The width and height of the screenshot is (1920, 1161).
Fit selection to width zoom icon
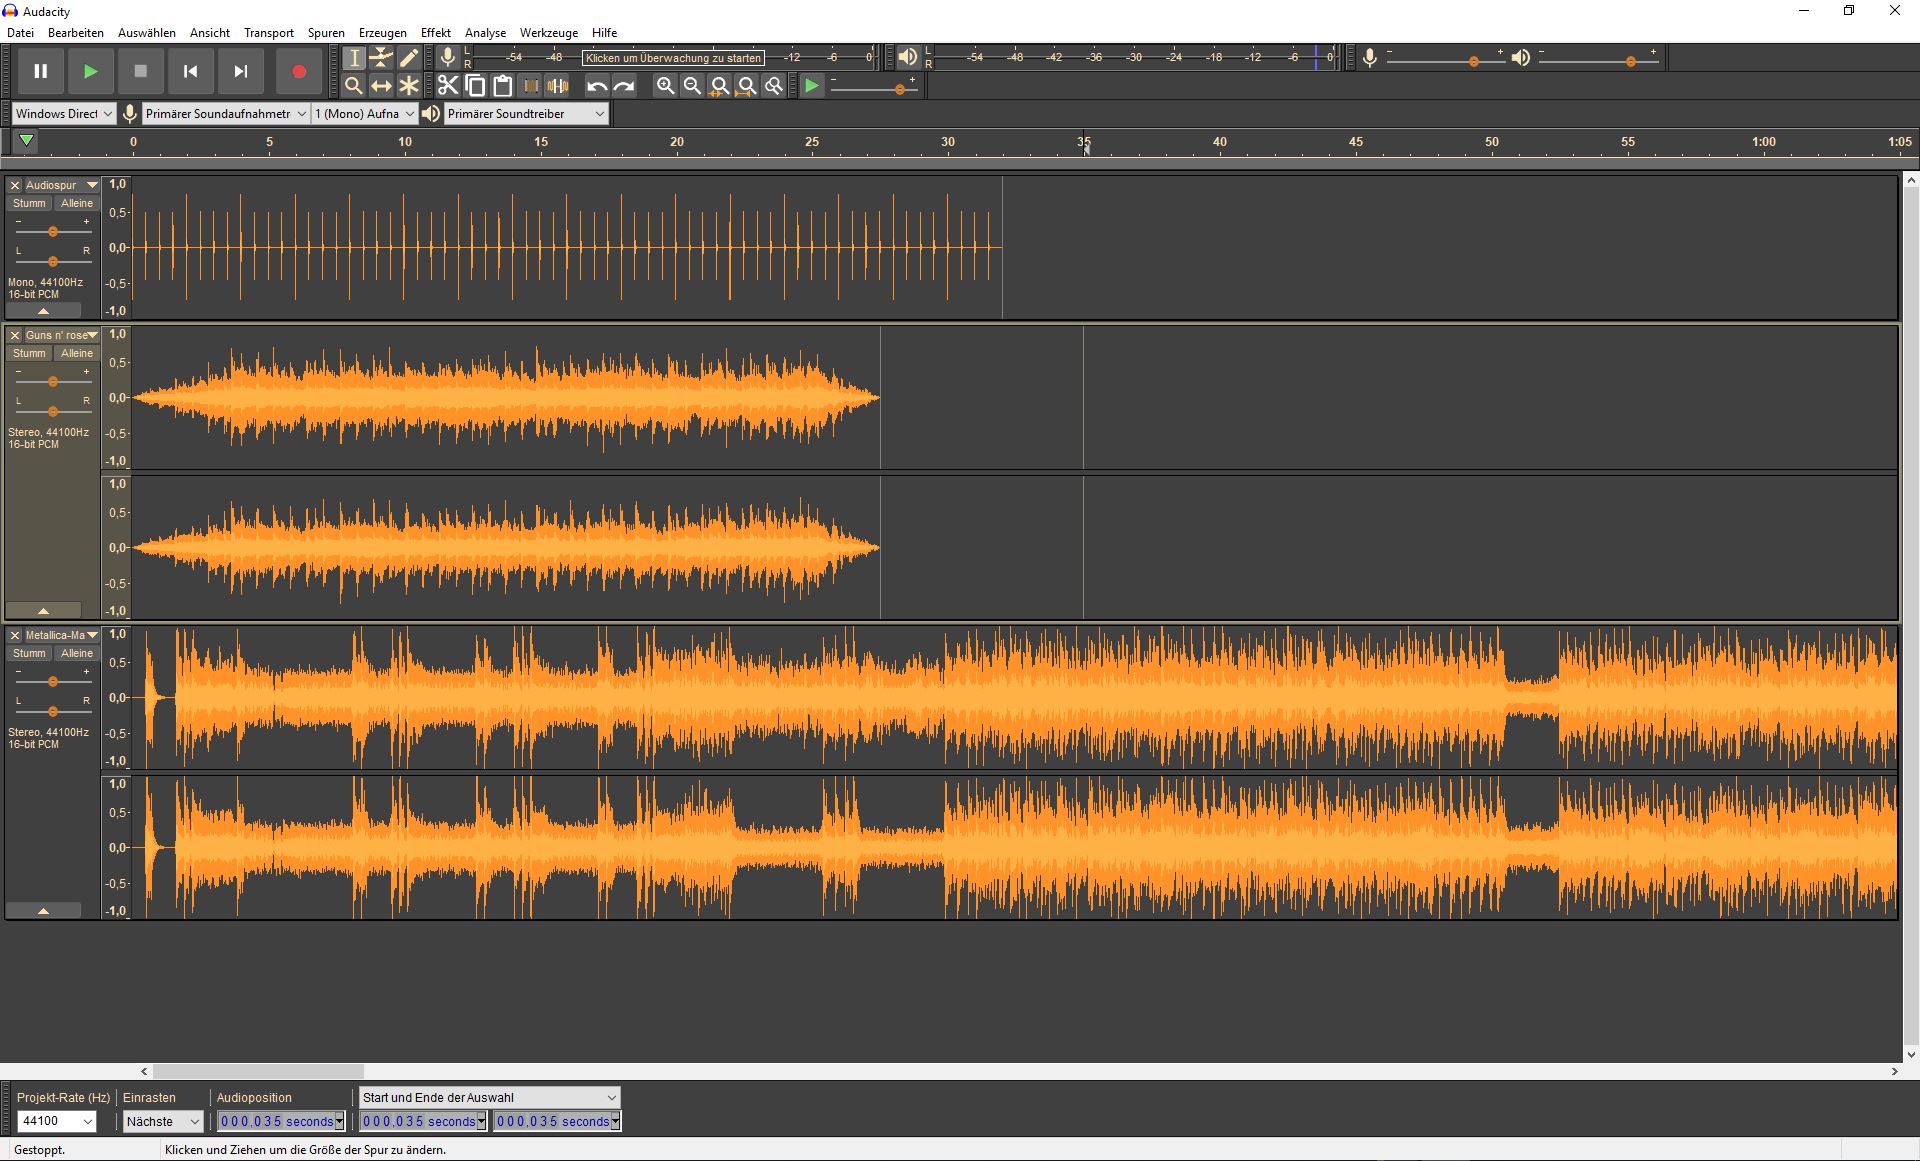[719, 86]
